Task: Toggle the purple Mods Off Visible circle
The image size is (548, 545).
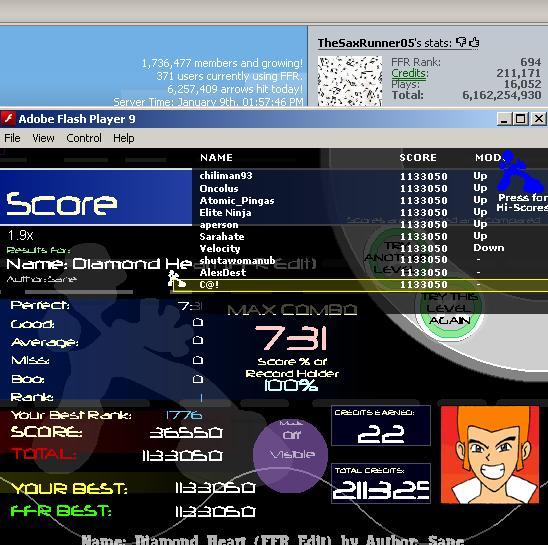Action: click(290, 455)
